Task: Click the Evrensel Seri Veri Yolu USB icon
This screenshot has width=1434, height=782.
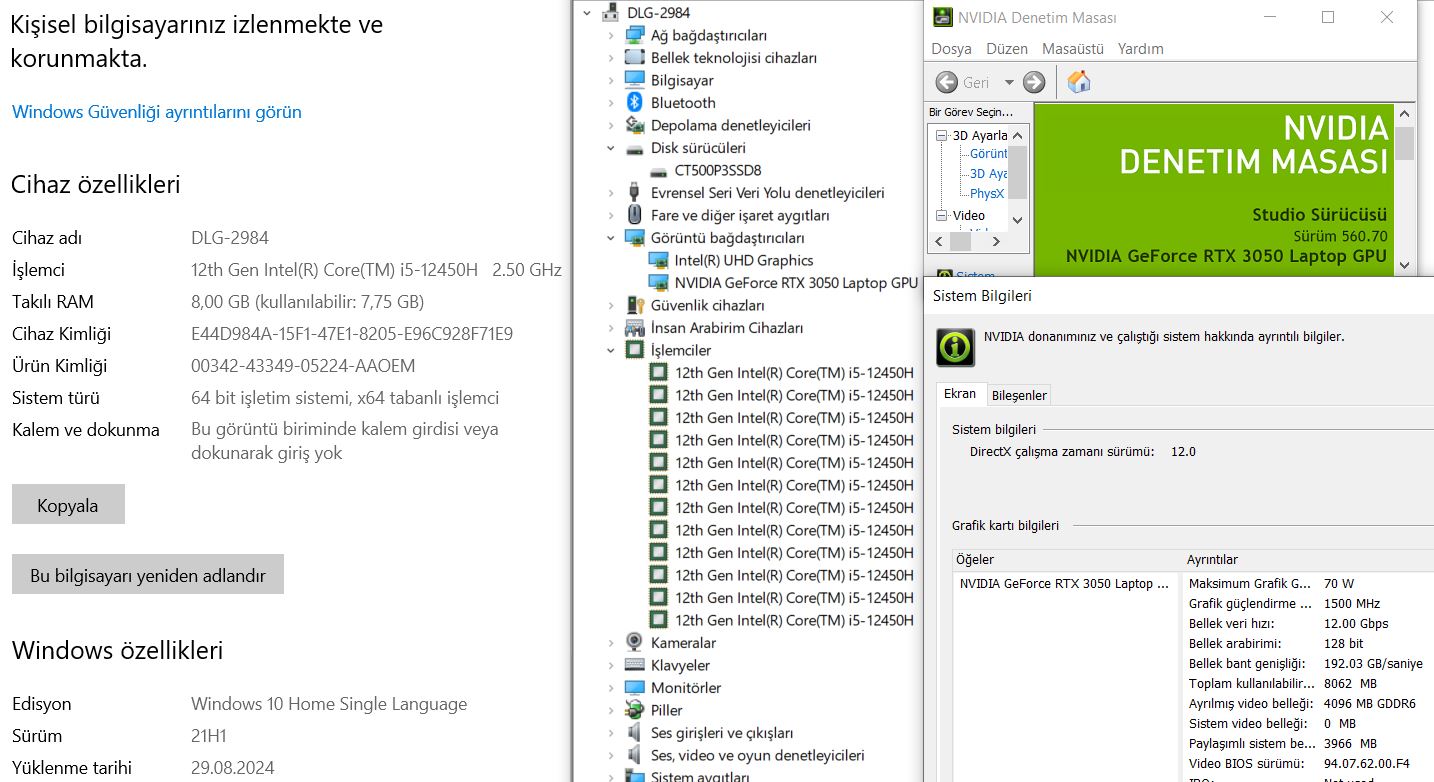Action: pyautogui.click(x=634, y=192)
